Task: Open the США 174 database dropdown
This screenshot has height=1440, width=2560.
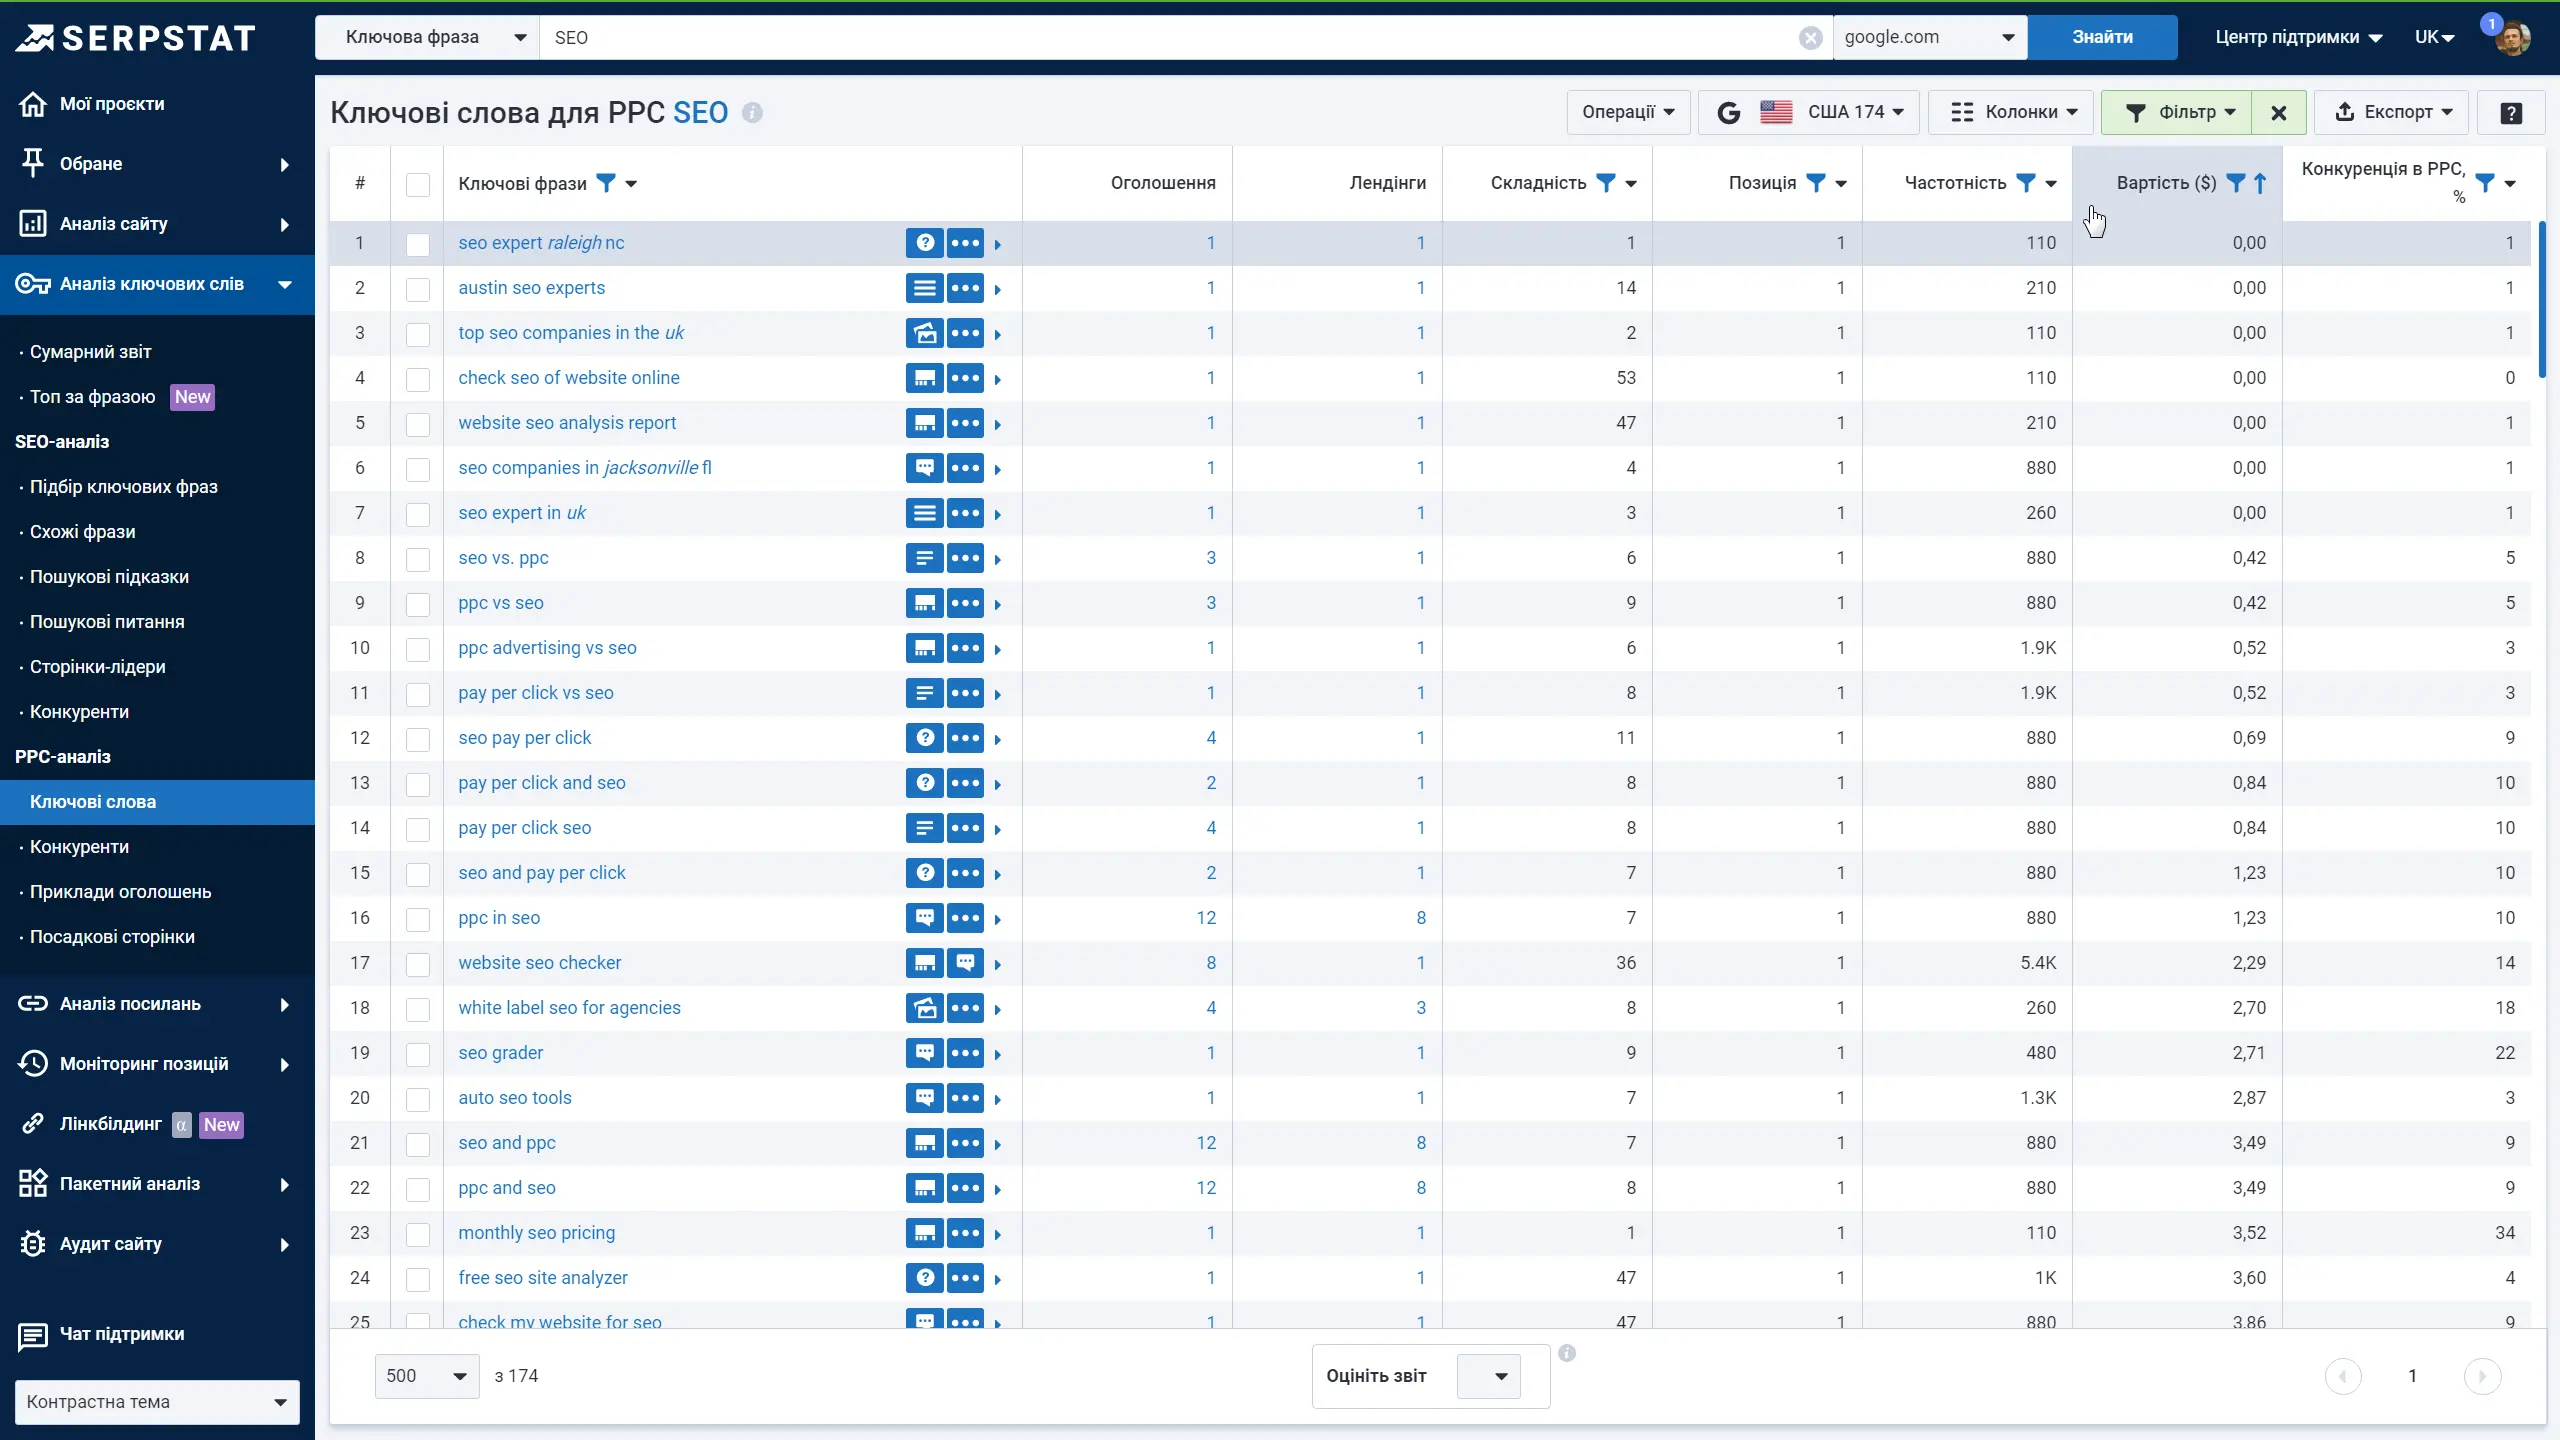Action: point(1809,113)
